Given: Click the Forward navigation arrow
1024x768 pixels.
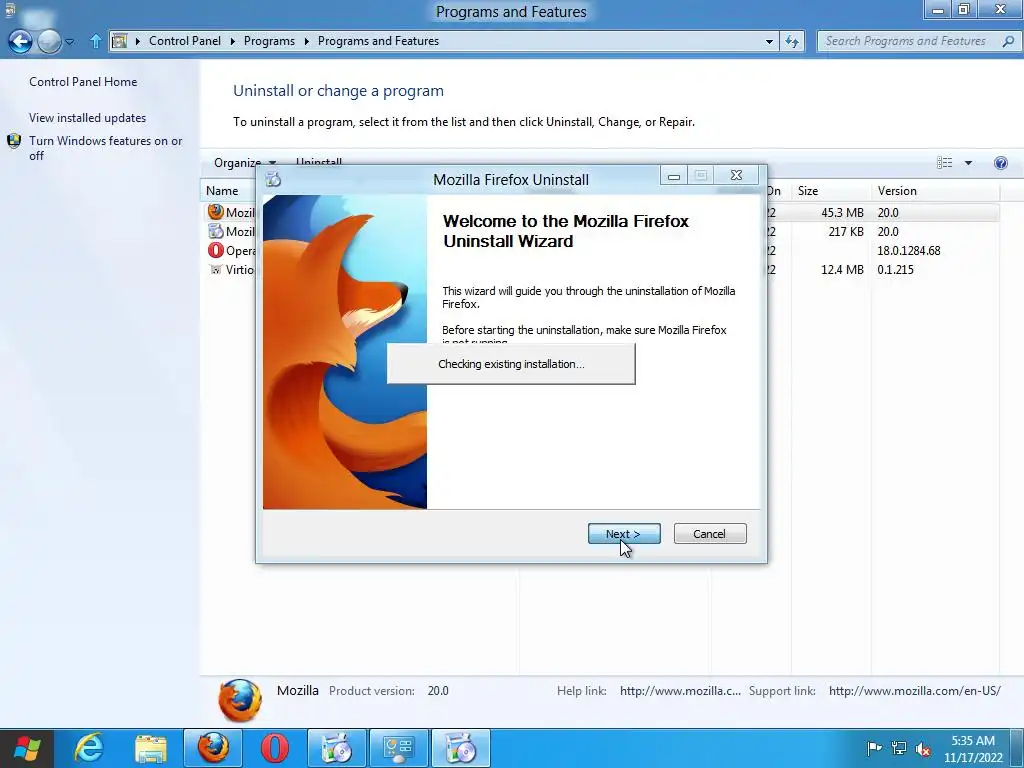Looking at the screenshot, I should point(49,41).
